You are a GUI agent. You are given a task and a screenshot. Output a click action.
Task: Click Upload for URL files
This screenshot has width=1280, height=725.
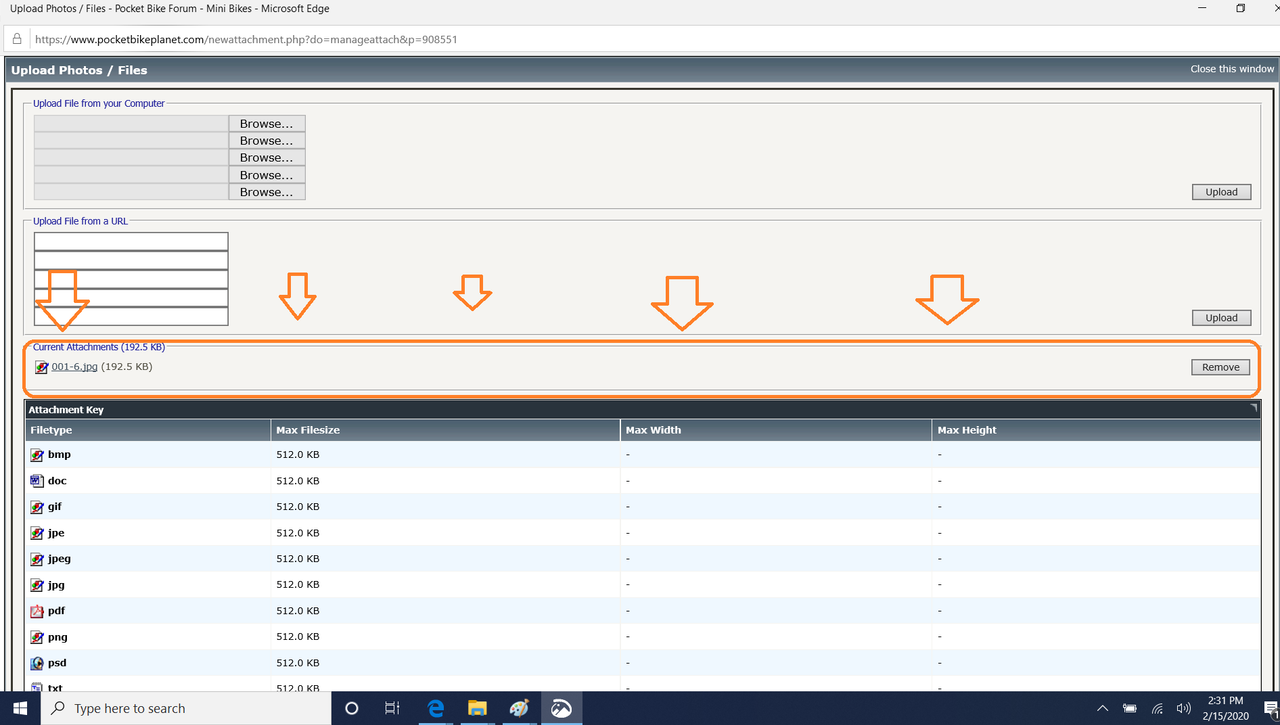[x=1221, y=318]
